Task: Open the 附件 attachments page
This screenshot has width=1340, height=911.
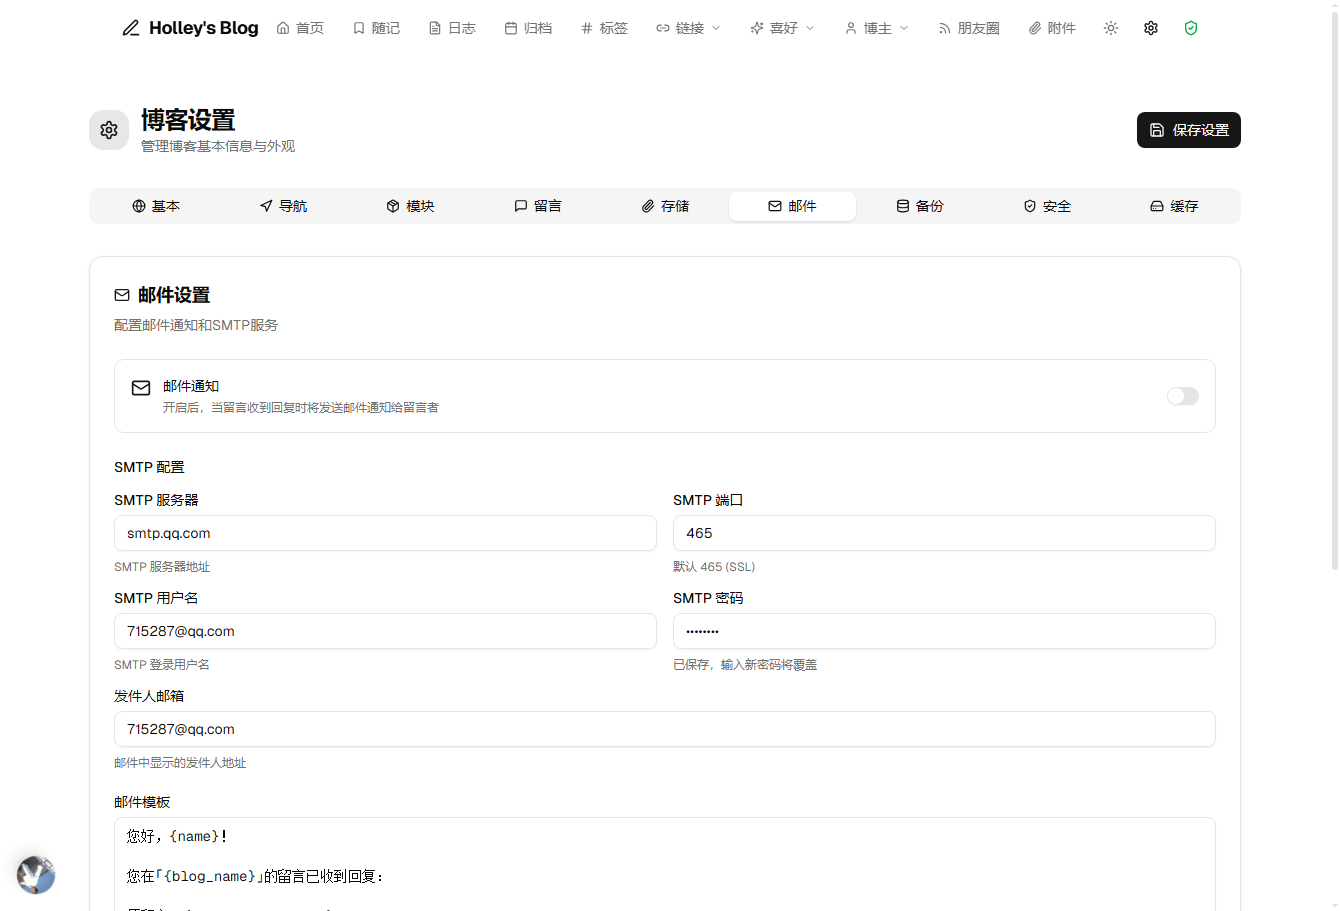Action: [1052, 28]
